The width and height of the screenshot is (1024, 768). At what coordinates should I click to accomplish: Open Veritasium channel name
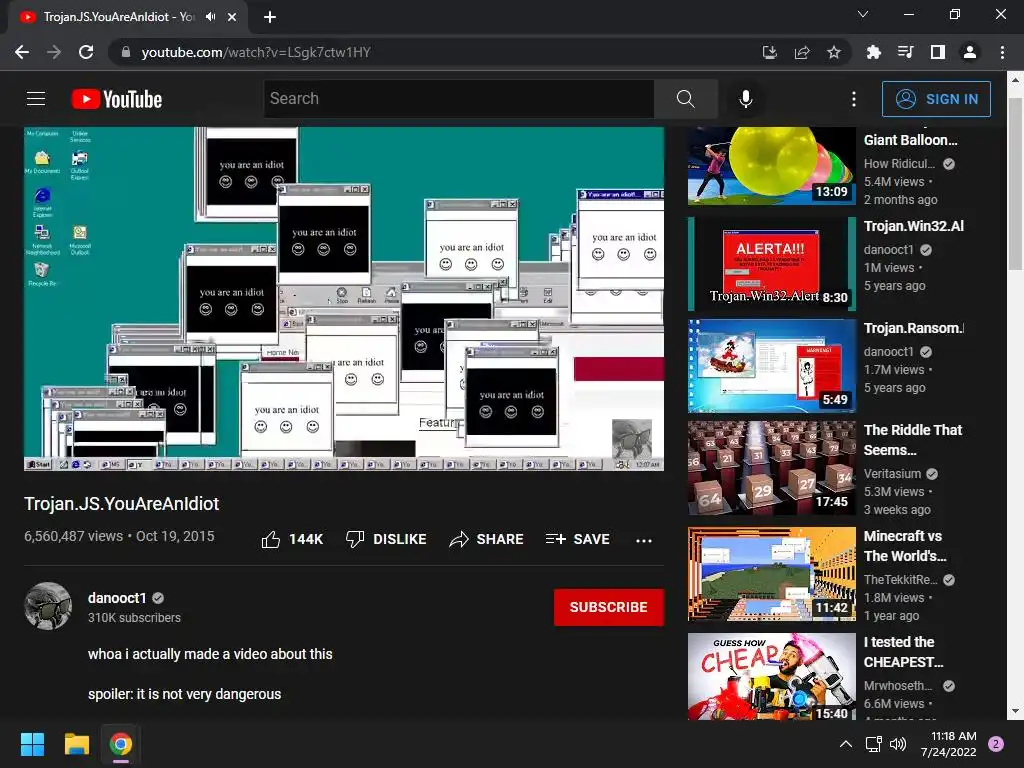pos(892,473)
